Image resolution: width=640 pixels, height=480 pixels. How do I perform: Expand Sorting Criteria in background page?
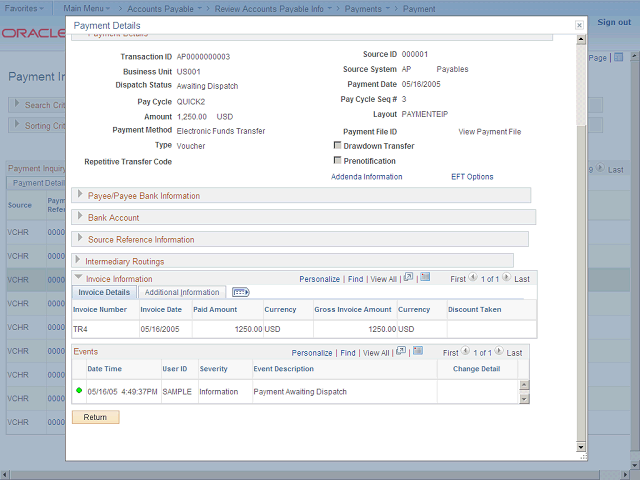tap(17, 124)
